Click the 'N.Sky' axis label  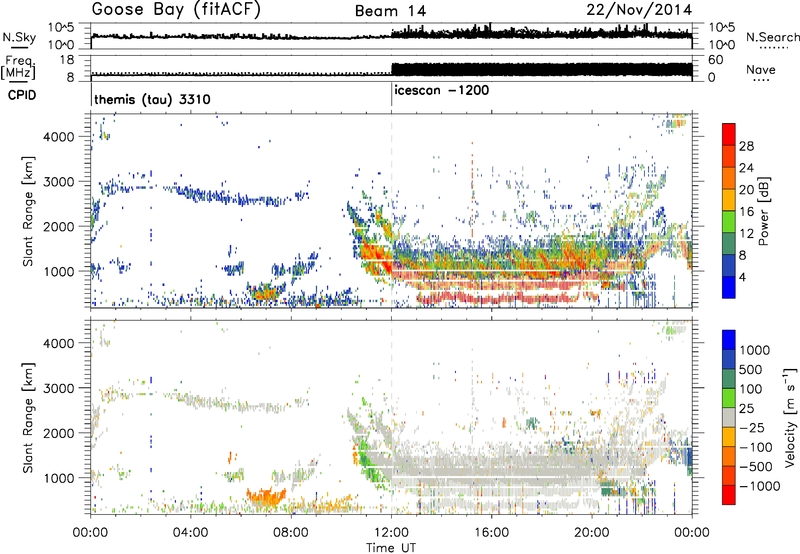[x=19, y=37]
